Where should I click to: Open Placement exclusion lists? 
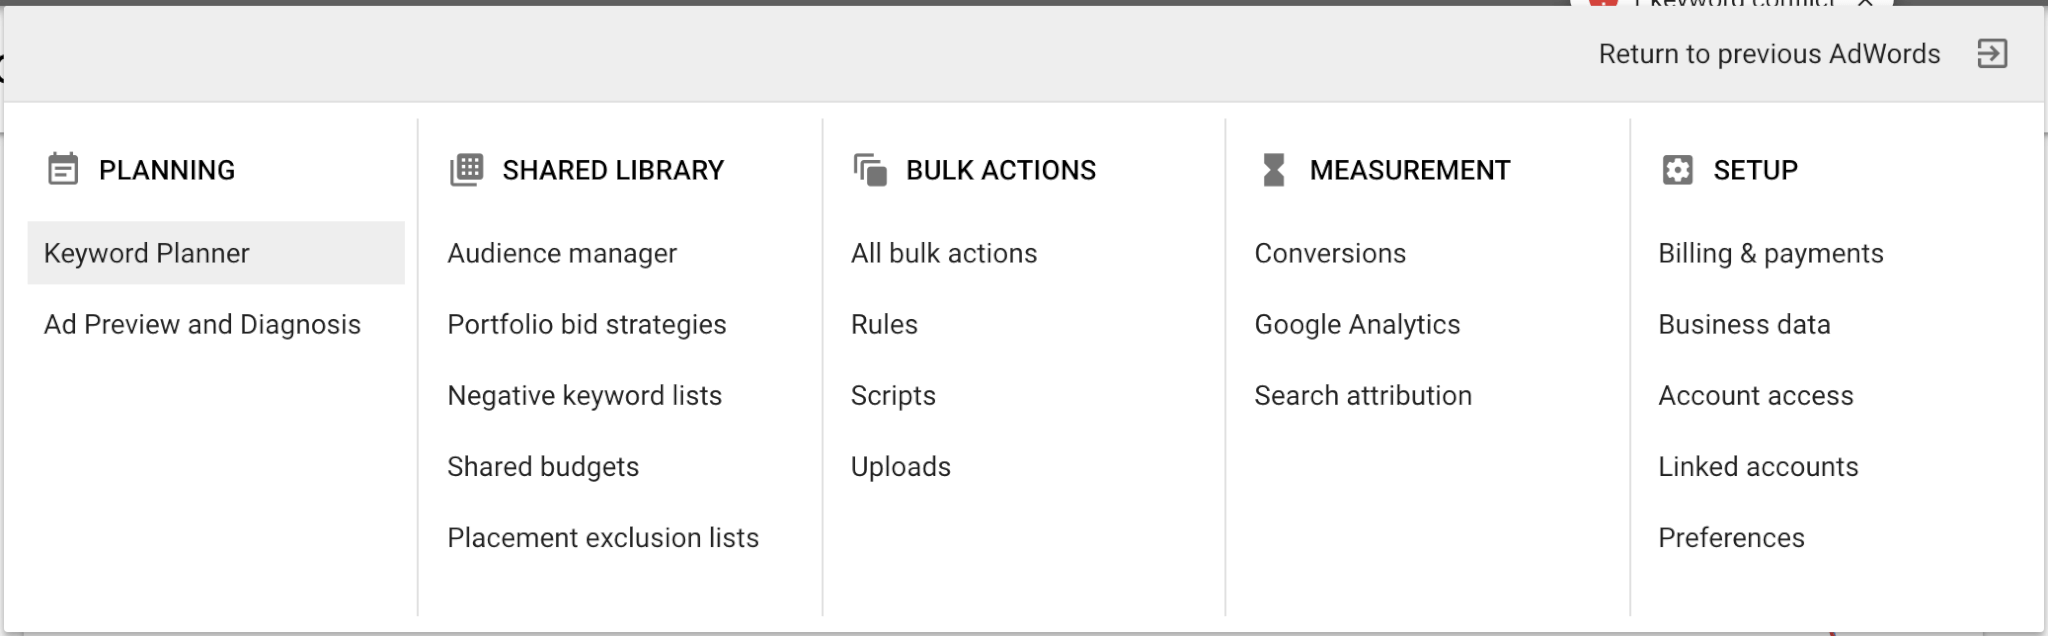603,537
